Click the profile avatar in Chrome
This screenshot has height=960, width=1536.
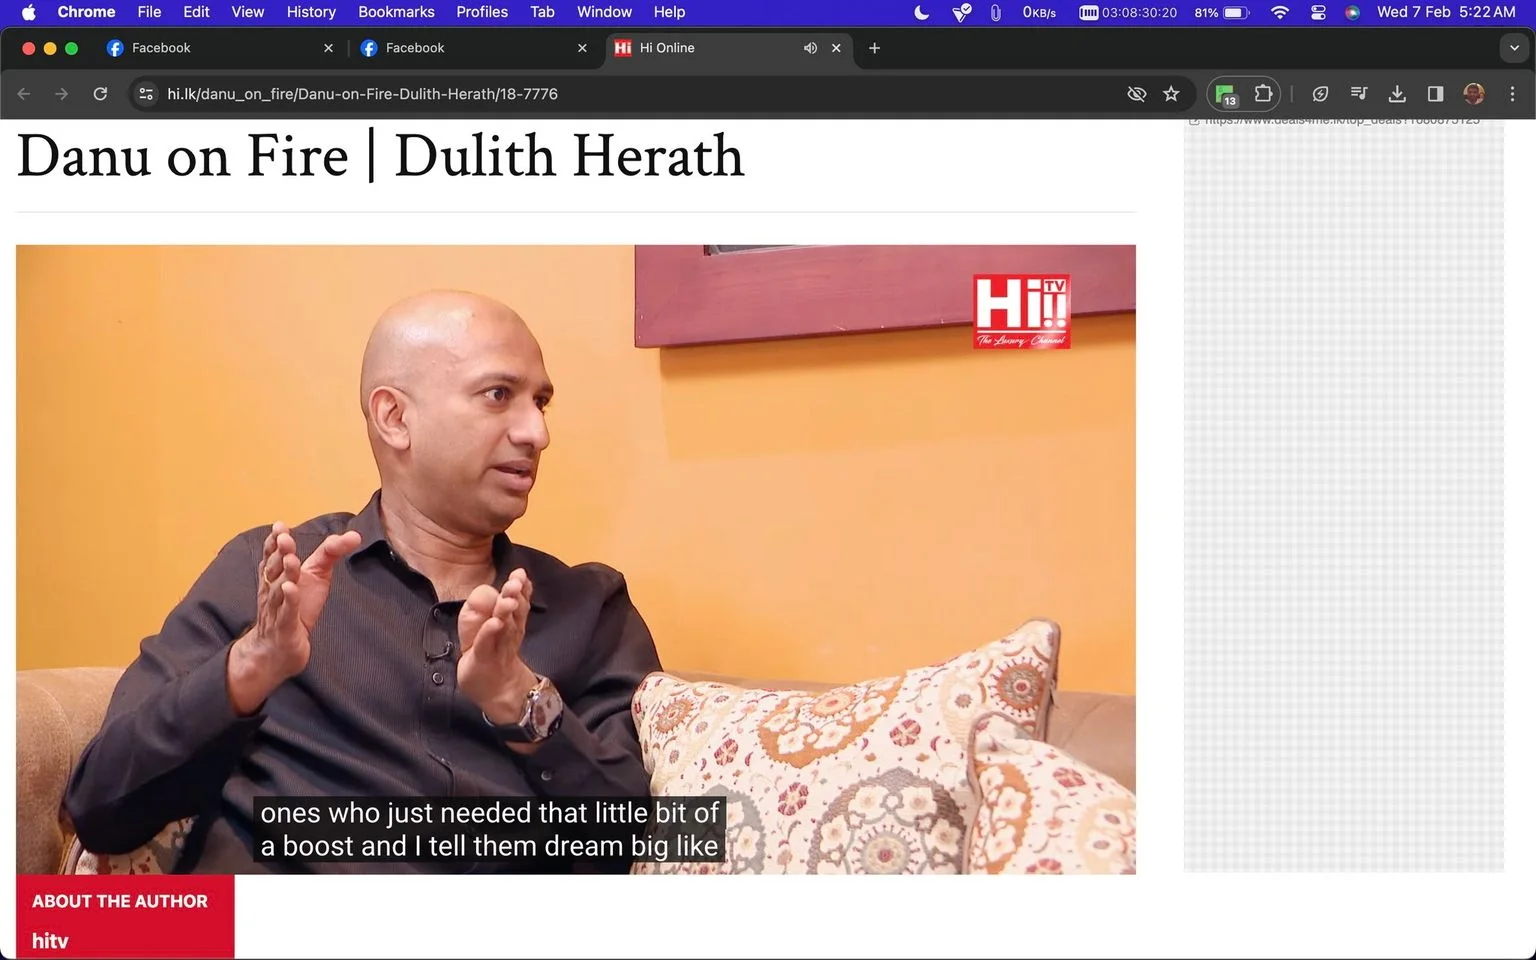pyautogui.click(x=1473, y=94)
